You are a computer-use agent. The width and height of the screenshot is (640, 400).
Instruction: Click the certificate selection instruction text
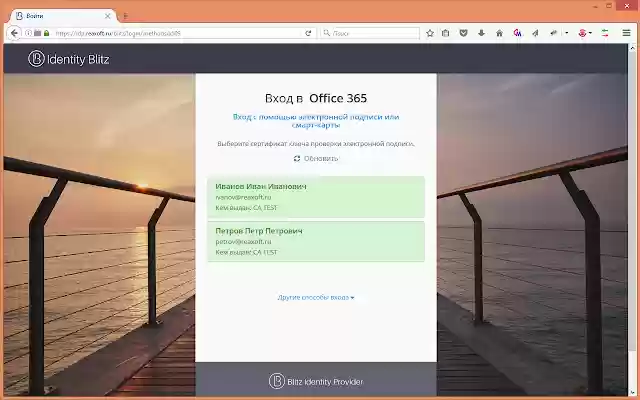(316, 144)
